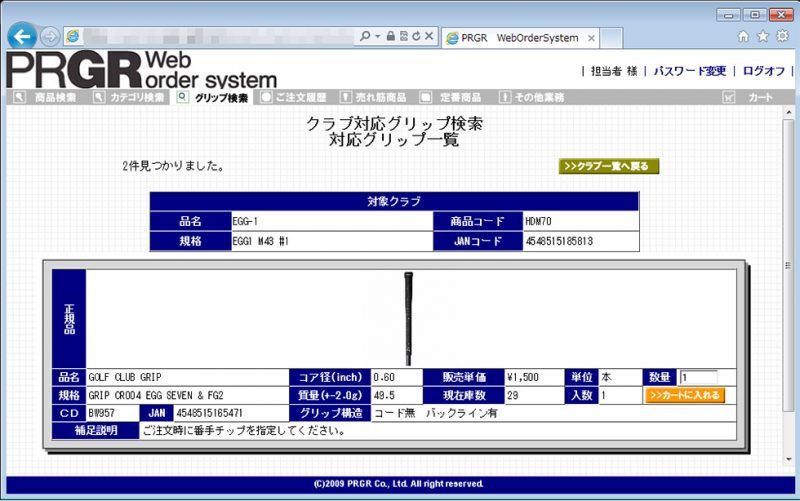The width and height of the screenshot is (800, 501).
Task: Open browser Tools gear icon
Action: pyautogui.click(x=782, y=36)
